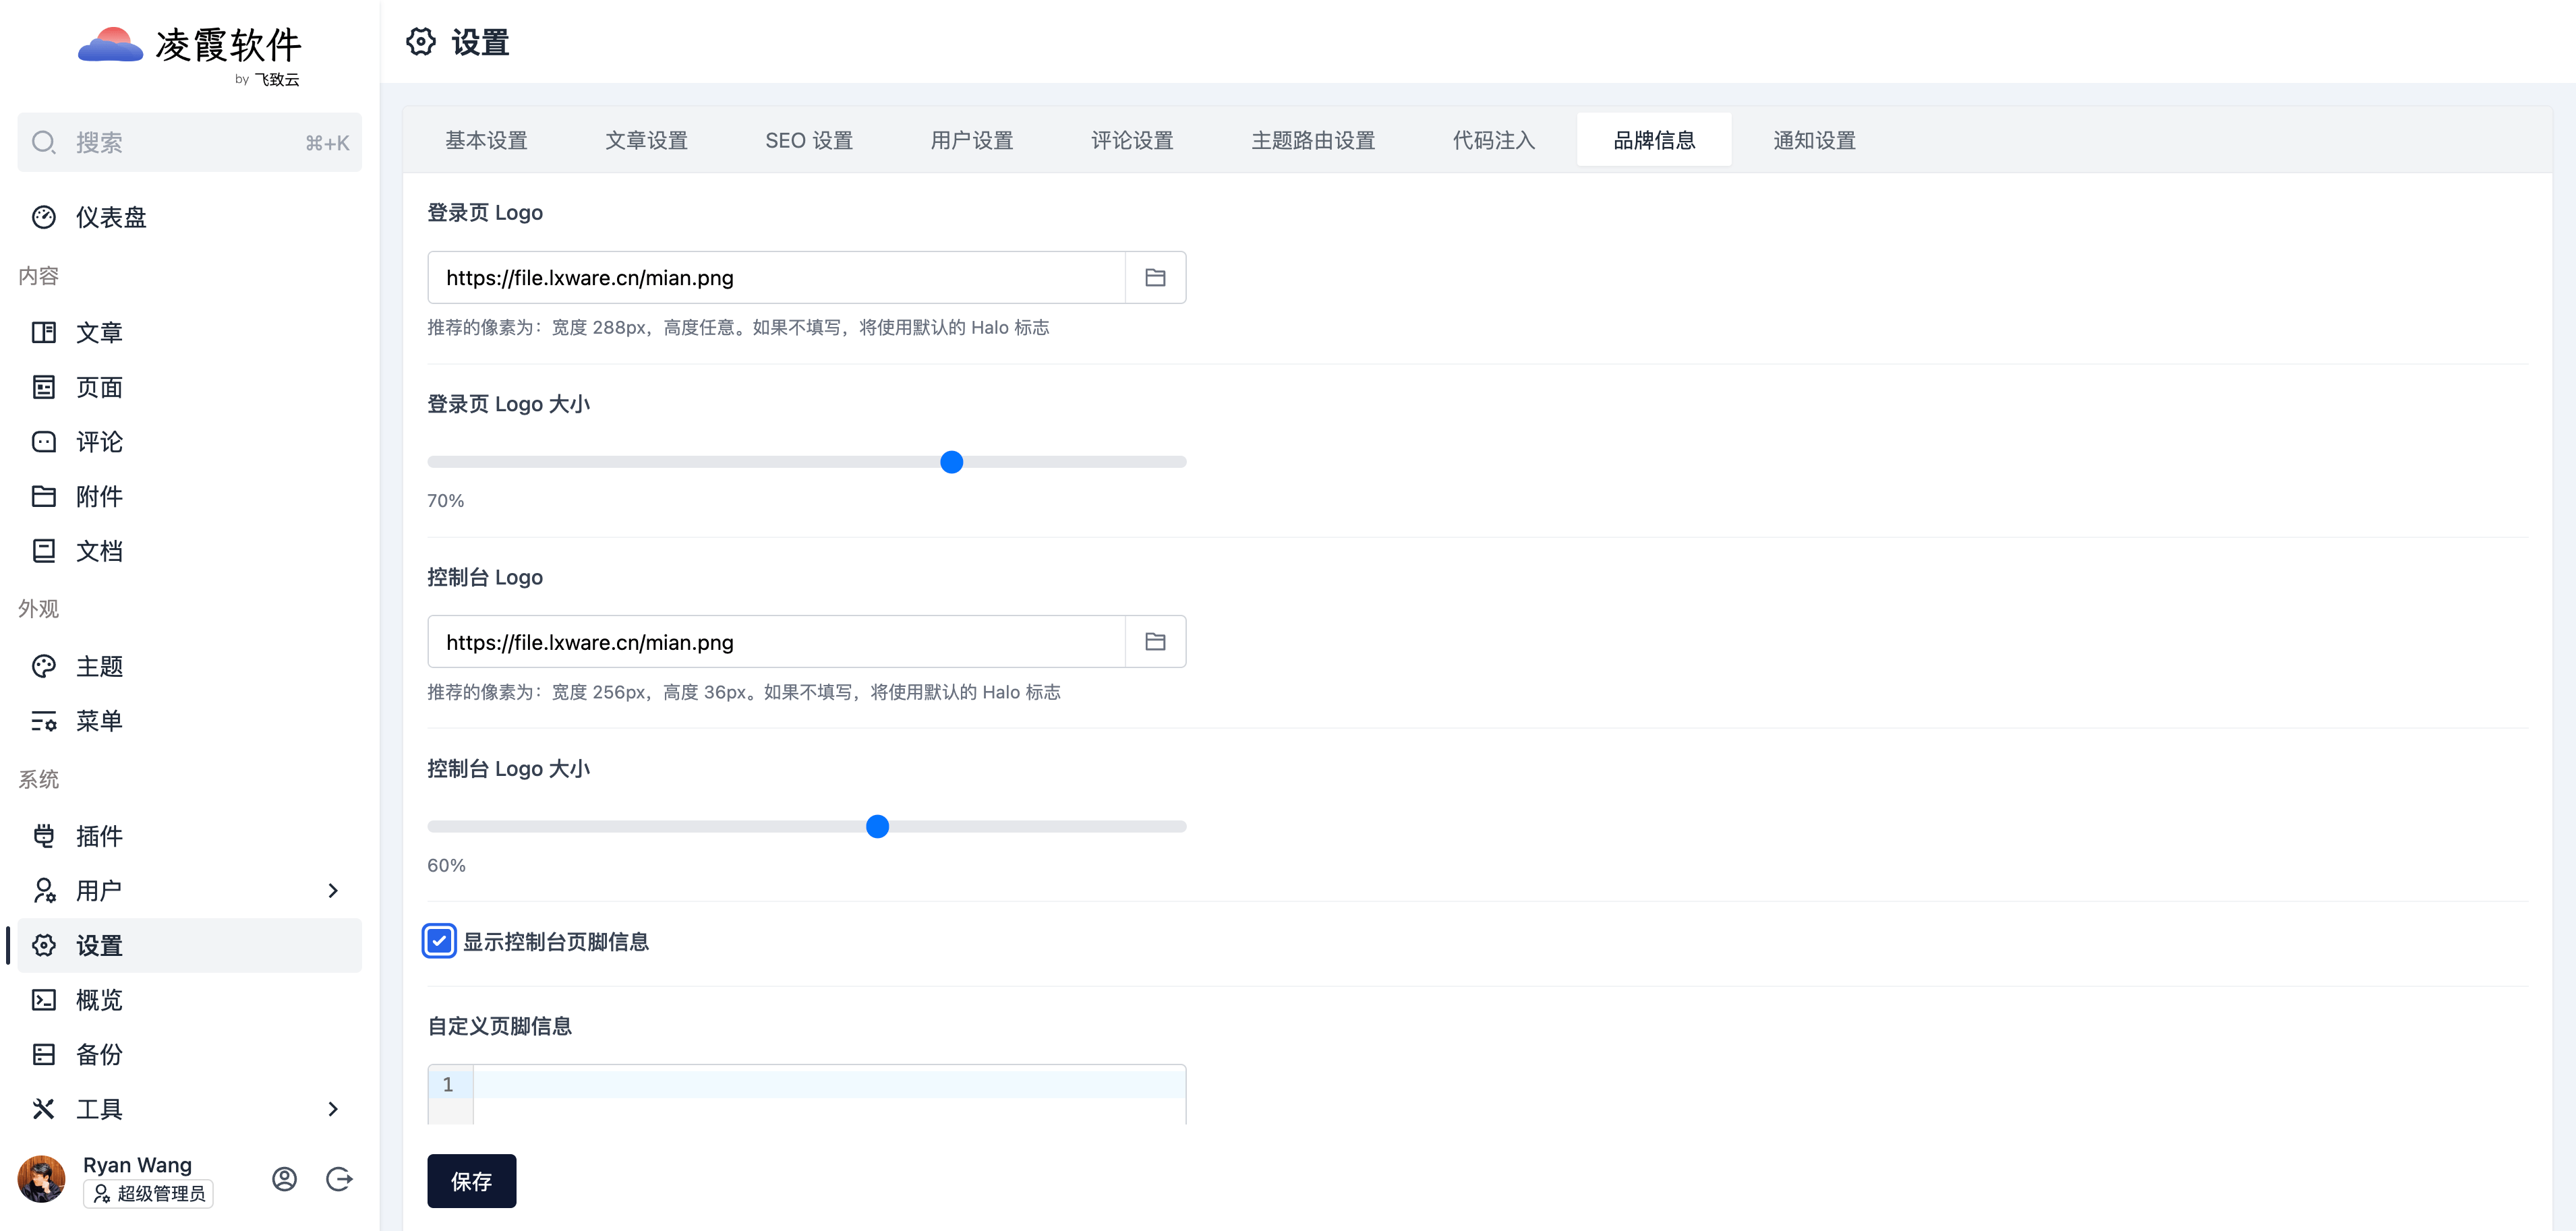The height and width of the screenshot is (1231, 2576).
Task: Click the 用户 user icon
Action: 44,890
